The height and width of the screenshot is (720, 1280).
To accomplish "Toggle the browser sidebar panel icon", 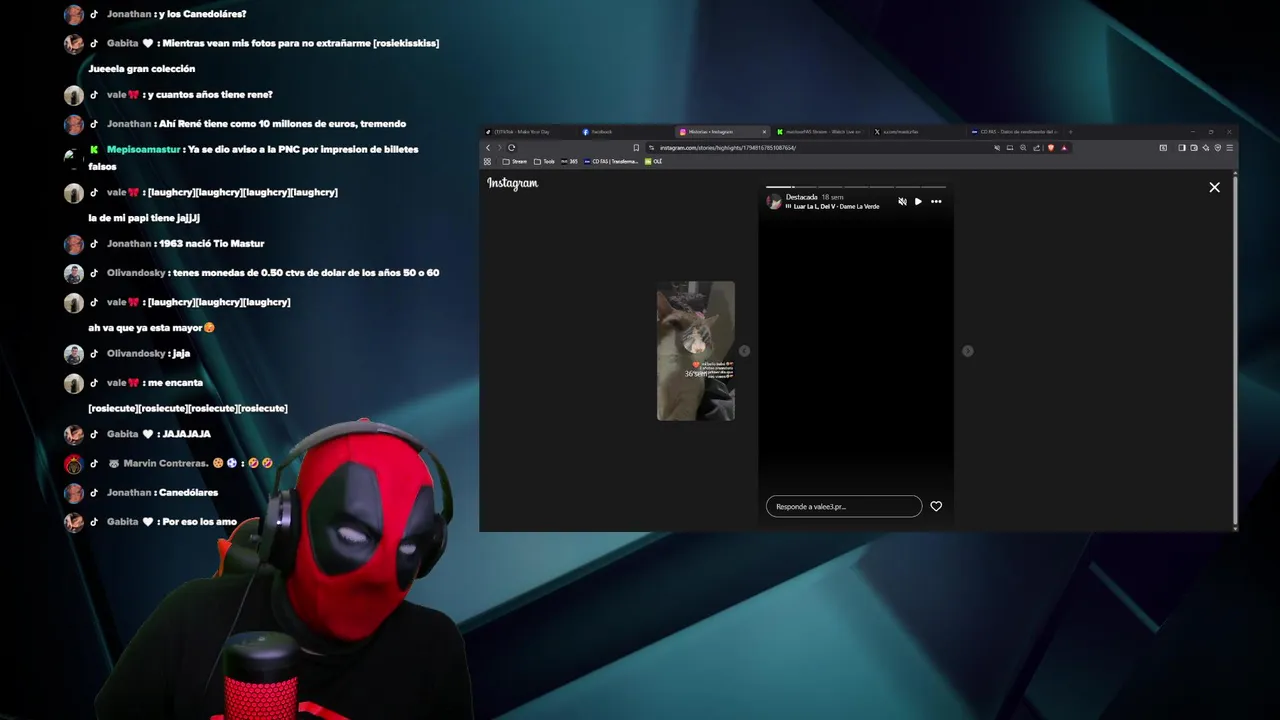I will 1182,148.
